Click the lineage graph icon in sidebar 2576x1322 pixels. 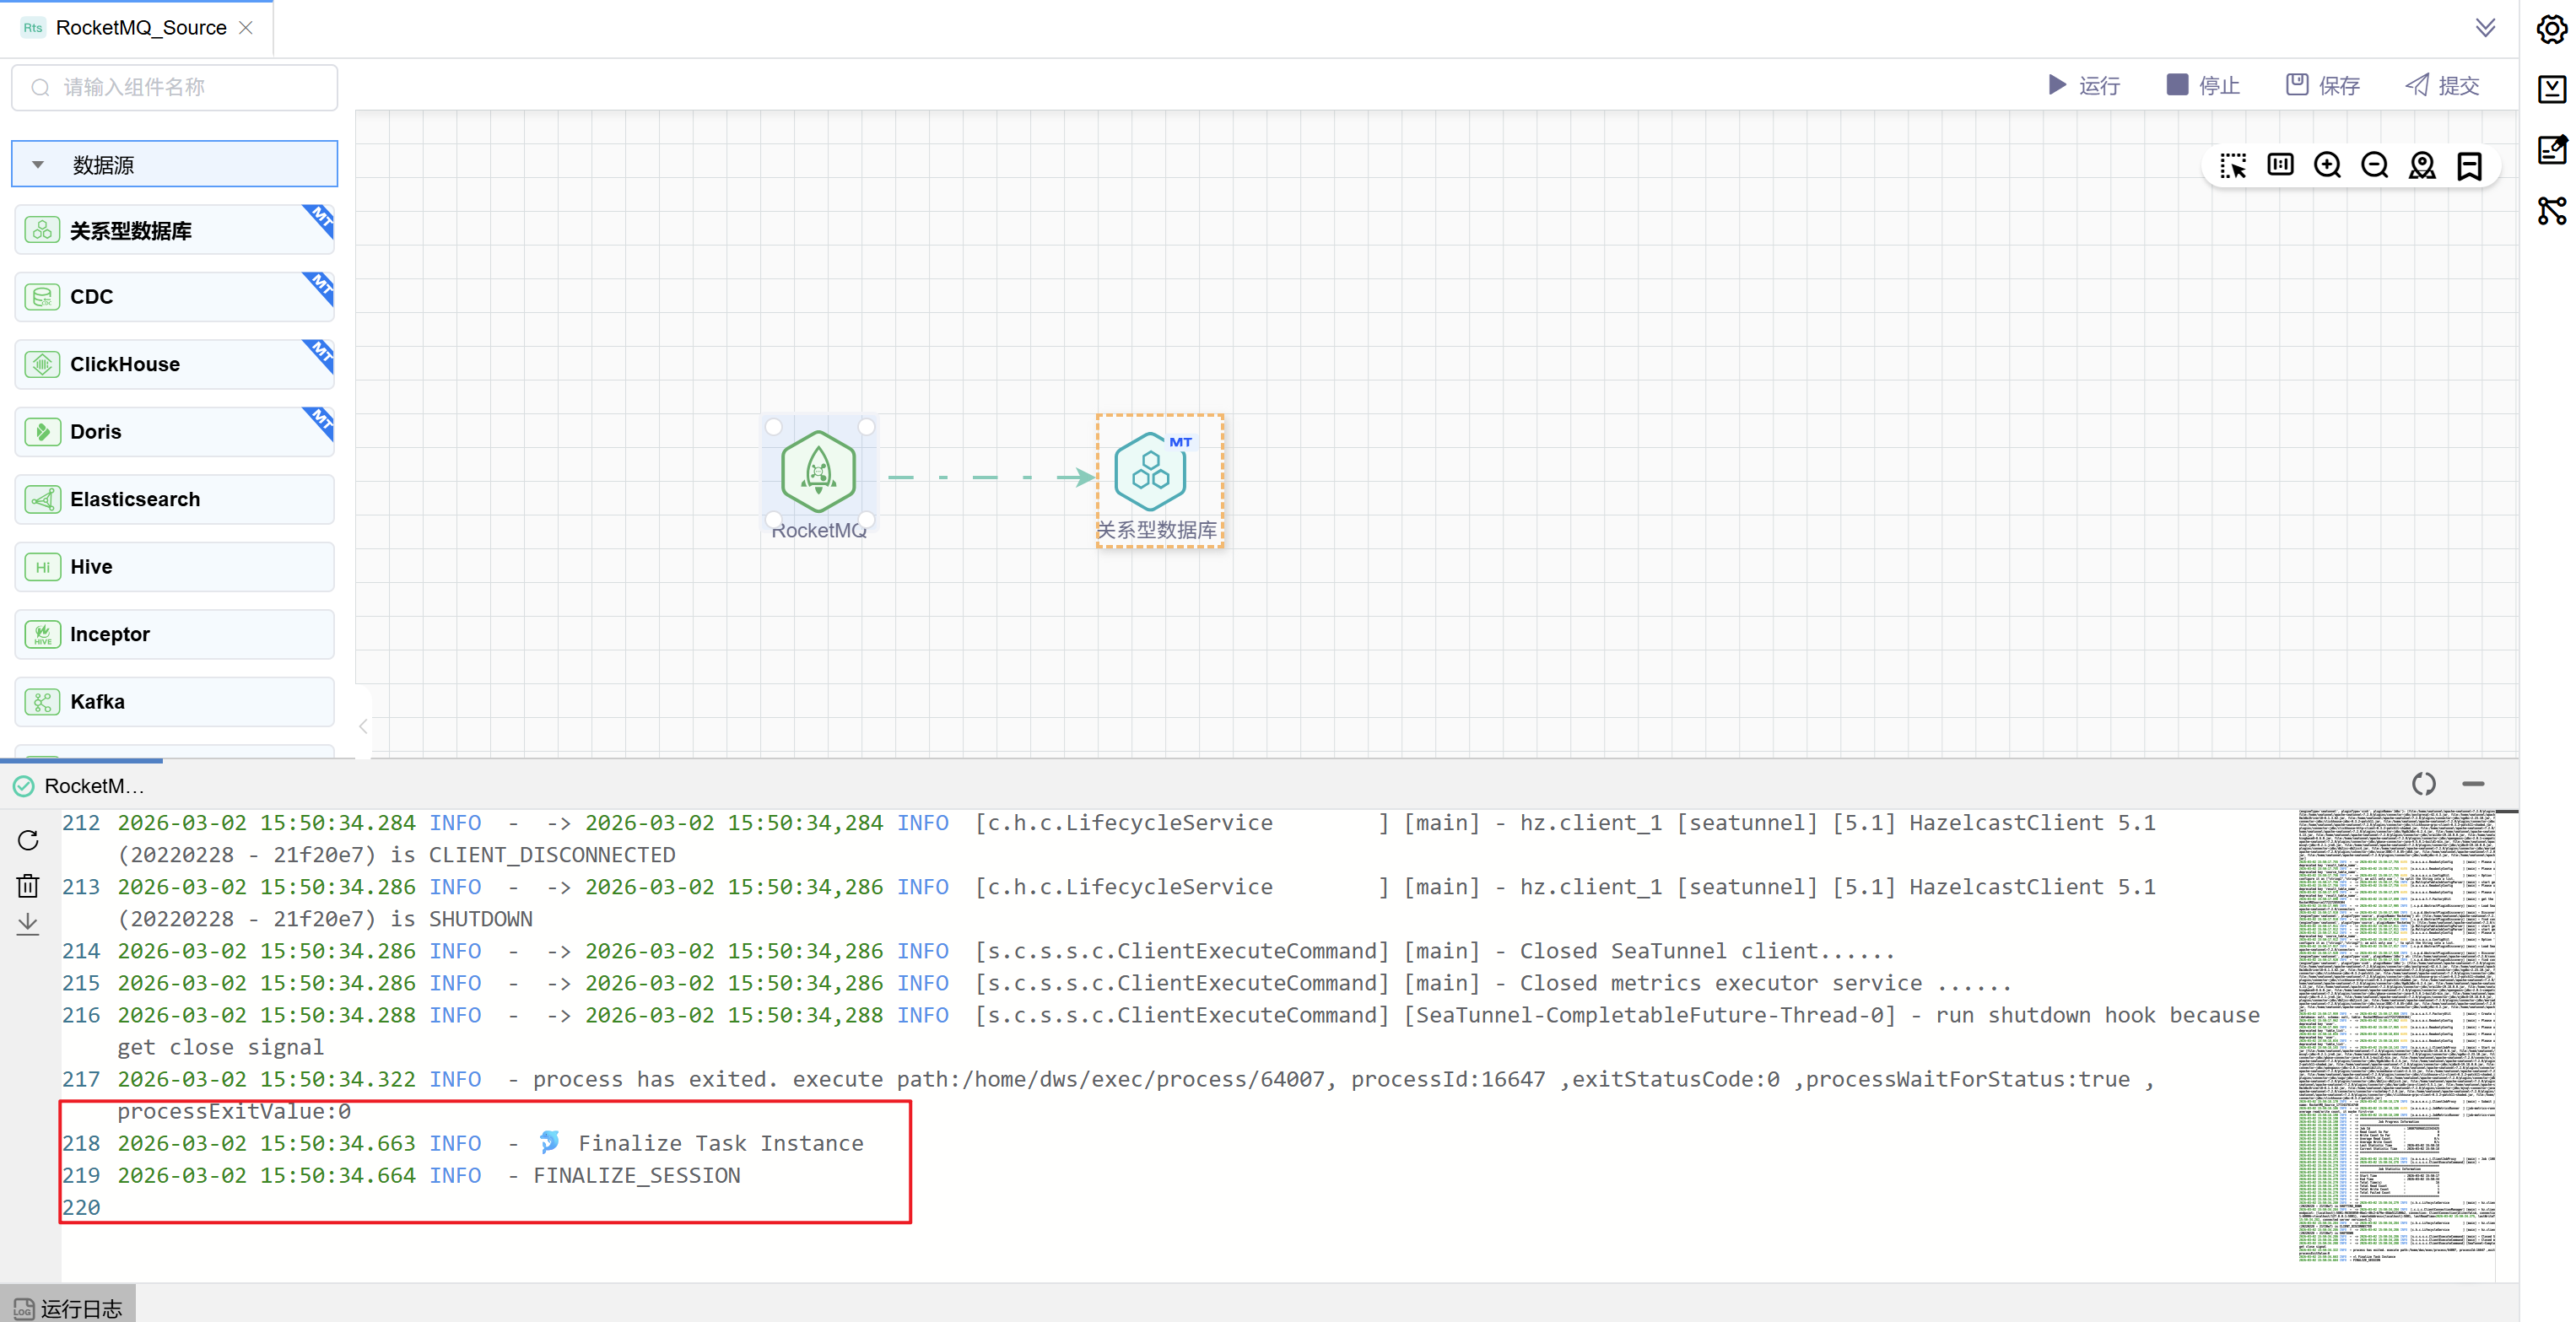point(2551,211)
